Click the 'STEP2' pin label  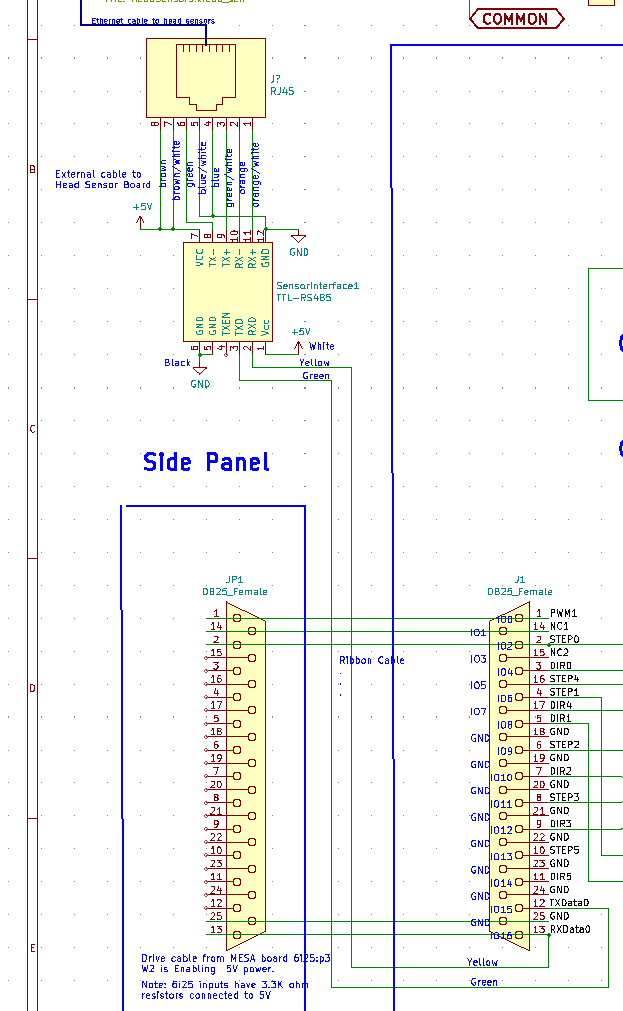point(564,744)
